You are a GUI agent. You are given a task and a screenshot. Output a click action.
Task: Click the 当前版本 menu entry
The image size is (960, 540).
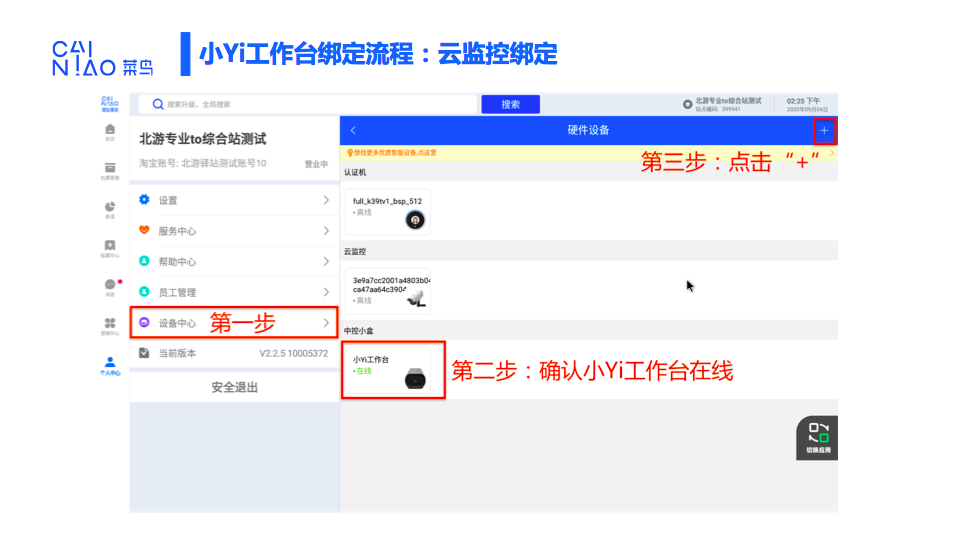click(x=234, y=353)
